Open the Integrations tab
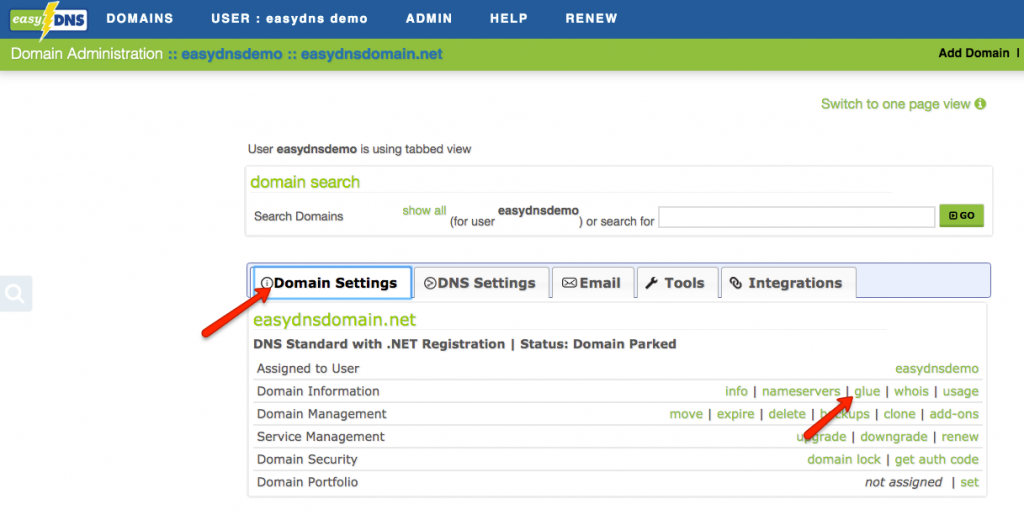The image size is (1024, 515). (787, 283)
